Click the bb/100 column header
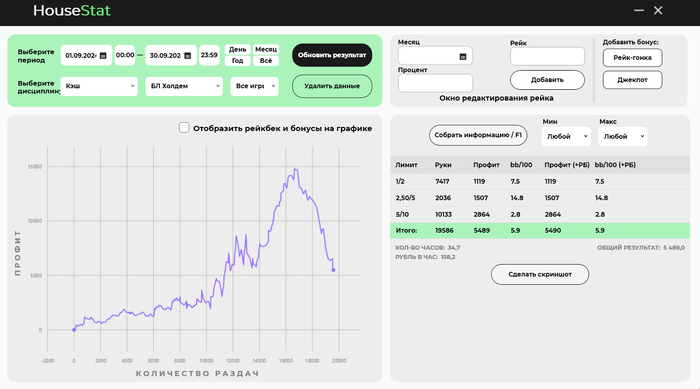Viewport: 700px width, 389px height. point(521,165)
